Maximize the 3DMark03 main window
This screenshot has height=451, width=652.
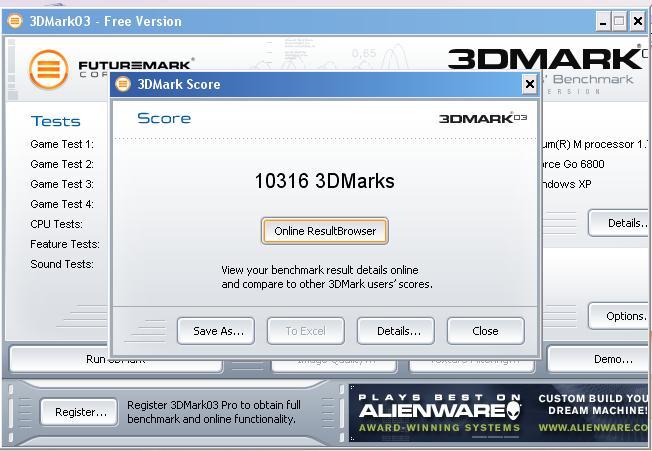(620, 21)
